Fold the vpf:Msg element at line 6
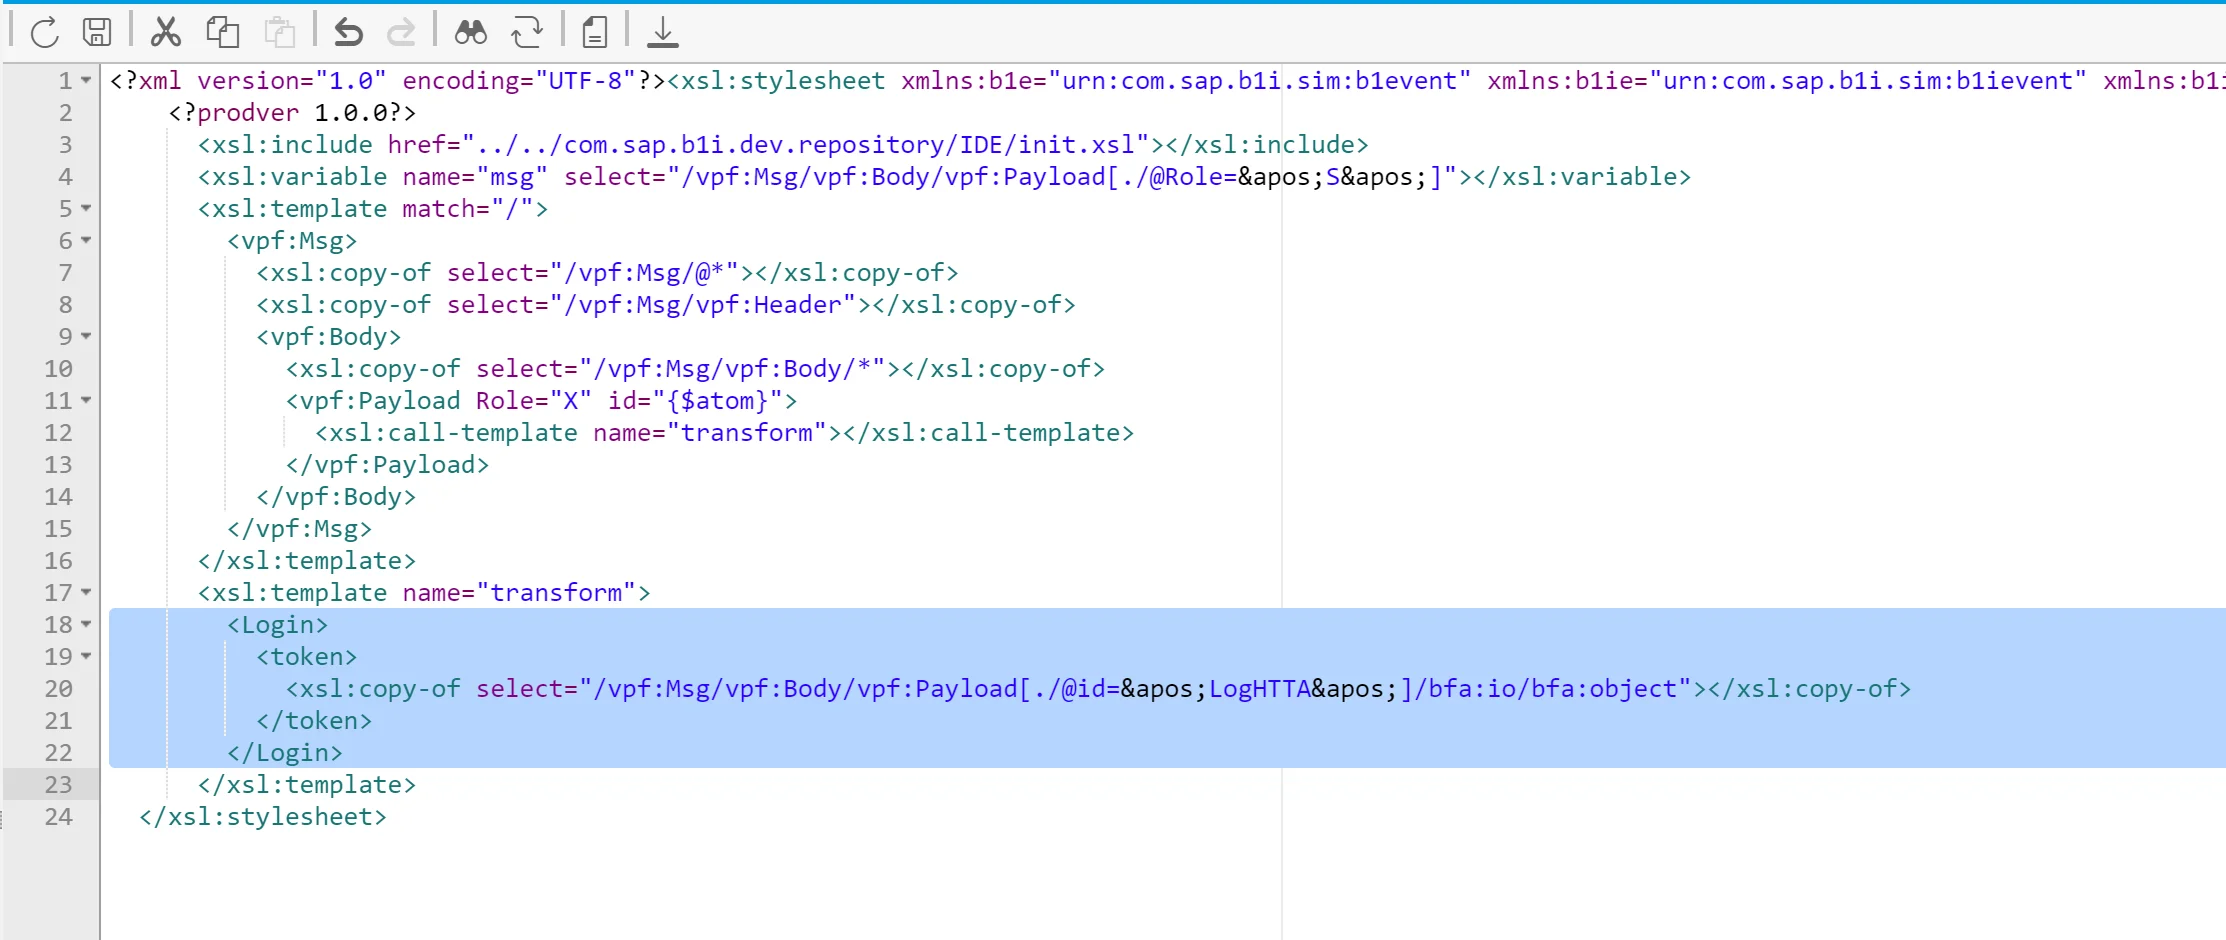 click(86, 240)
